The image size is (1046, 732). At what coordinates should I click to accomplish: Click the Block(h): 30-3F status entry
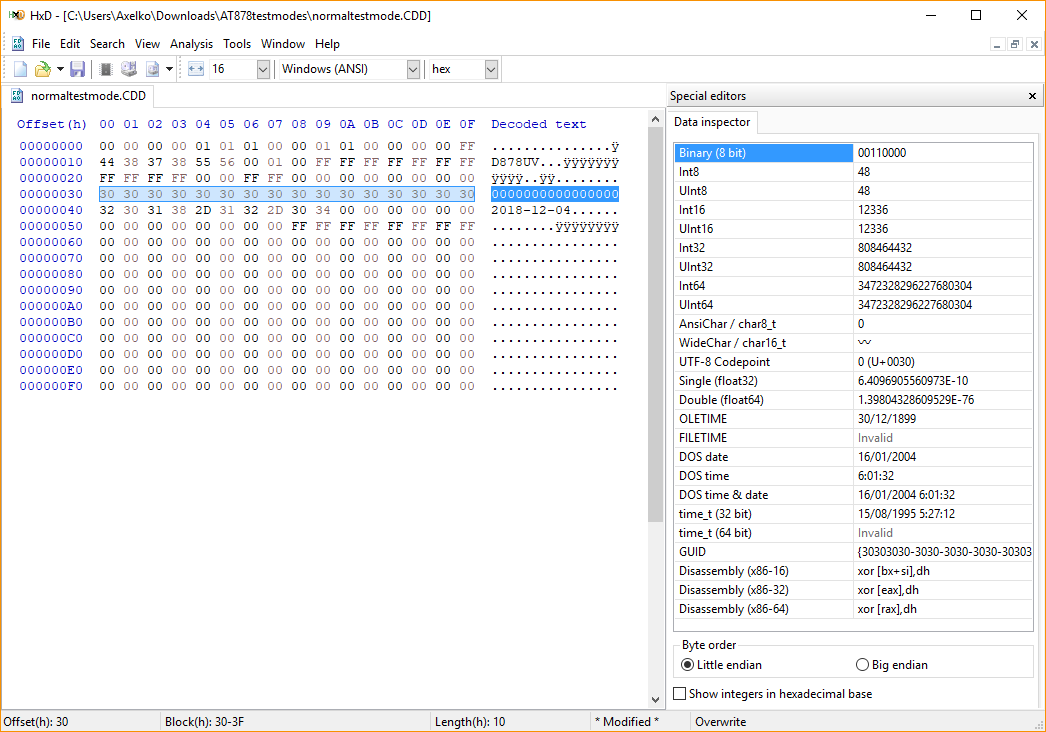204,722
